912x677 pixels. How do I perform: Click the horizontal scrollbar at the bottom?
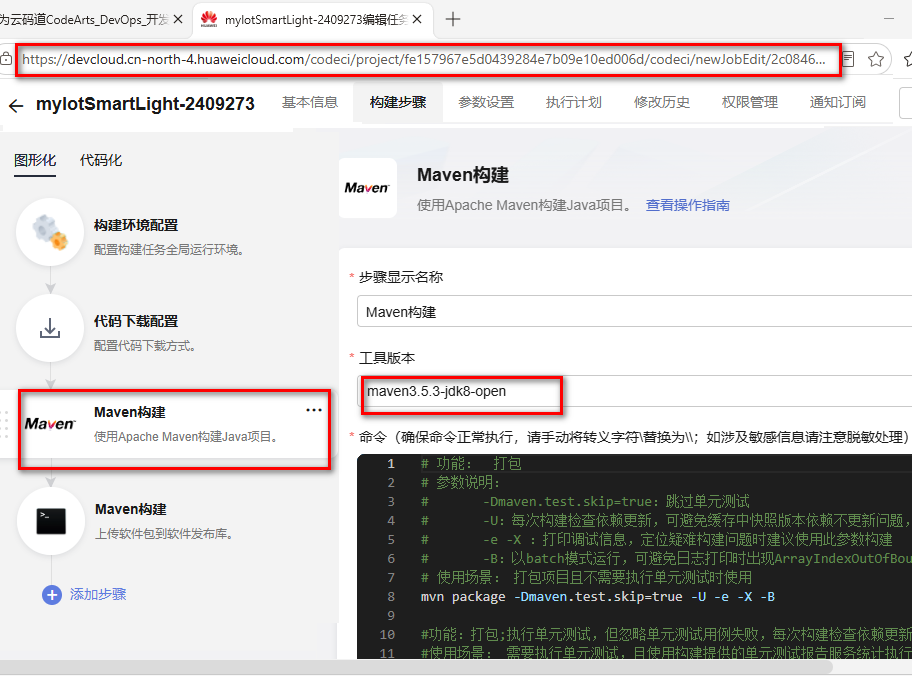pyautogui.click(x=416, y=667)
